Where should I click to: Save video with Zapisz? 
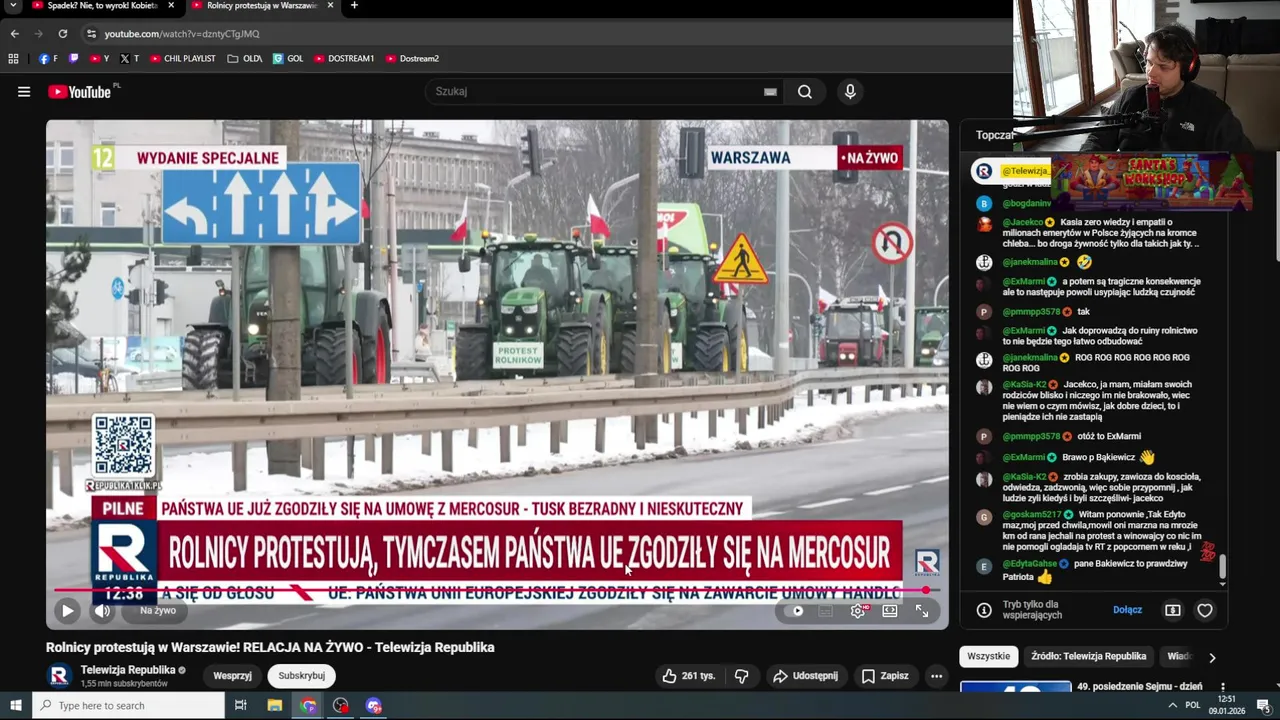coord(885,676)
